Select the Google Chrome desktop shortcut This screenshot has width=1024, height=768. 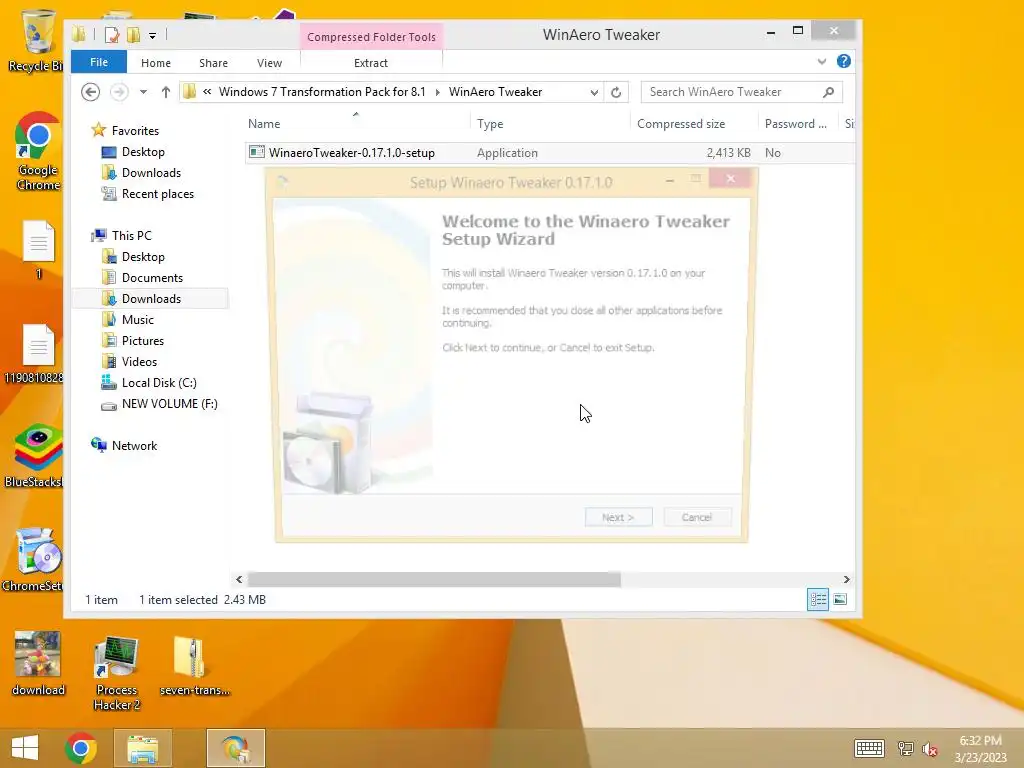coord(38,152)
